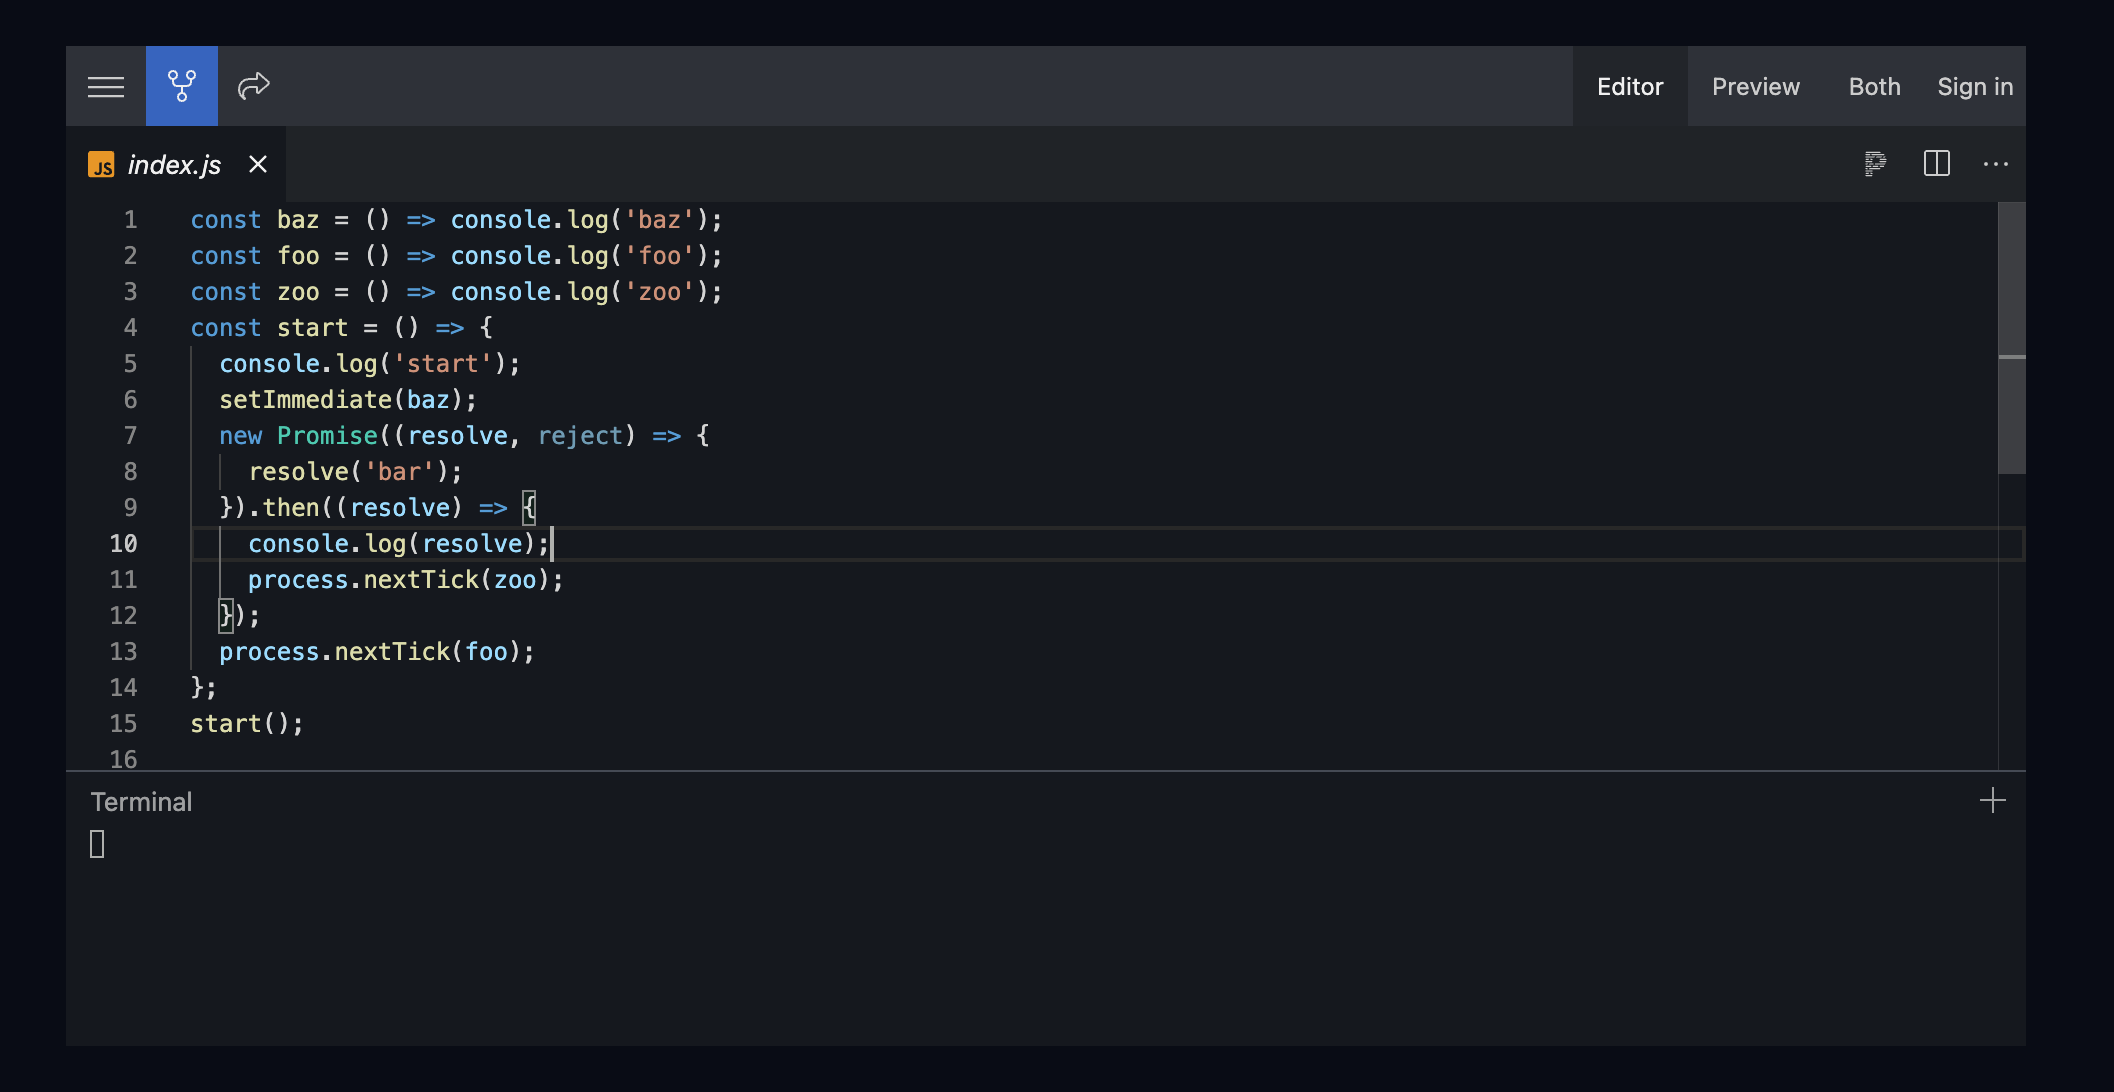The height and width of the screenshot is (1092, 2114).
Task: Click the split editor icon
Action: click(1936, 163)
